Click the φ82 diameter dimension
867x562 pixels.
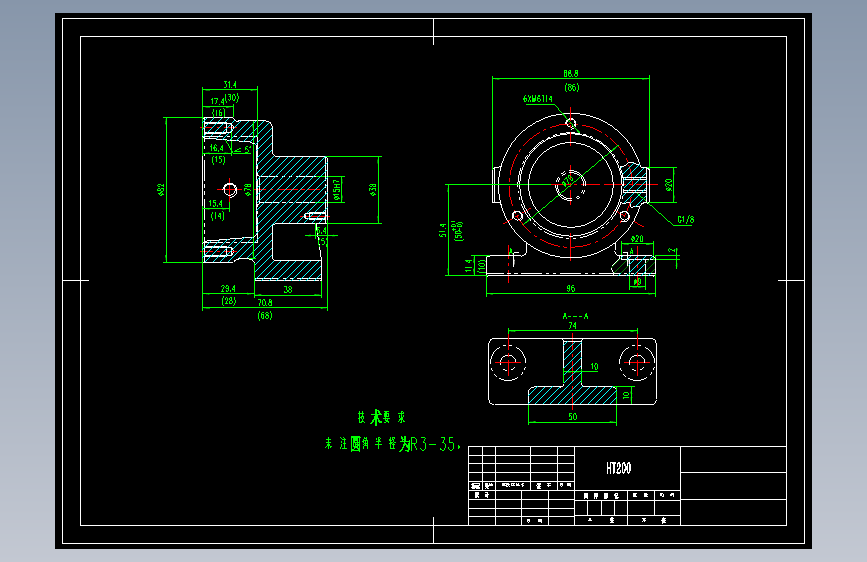coord(161,190)
